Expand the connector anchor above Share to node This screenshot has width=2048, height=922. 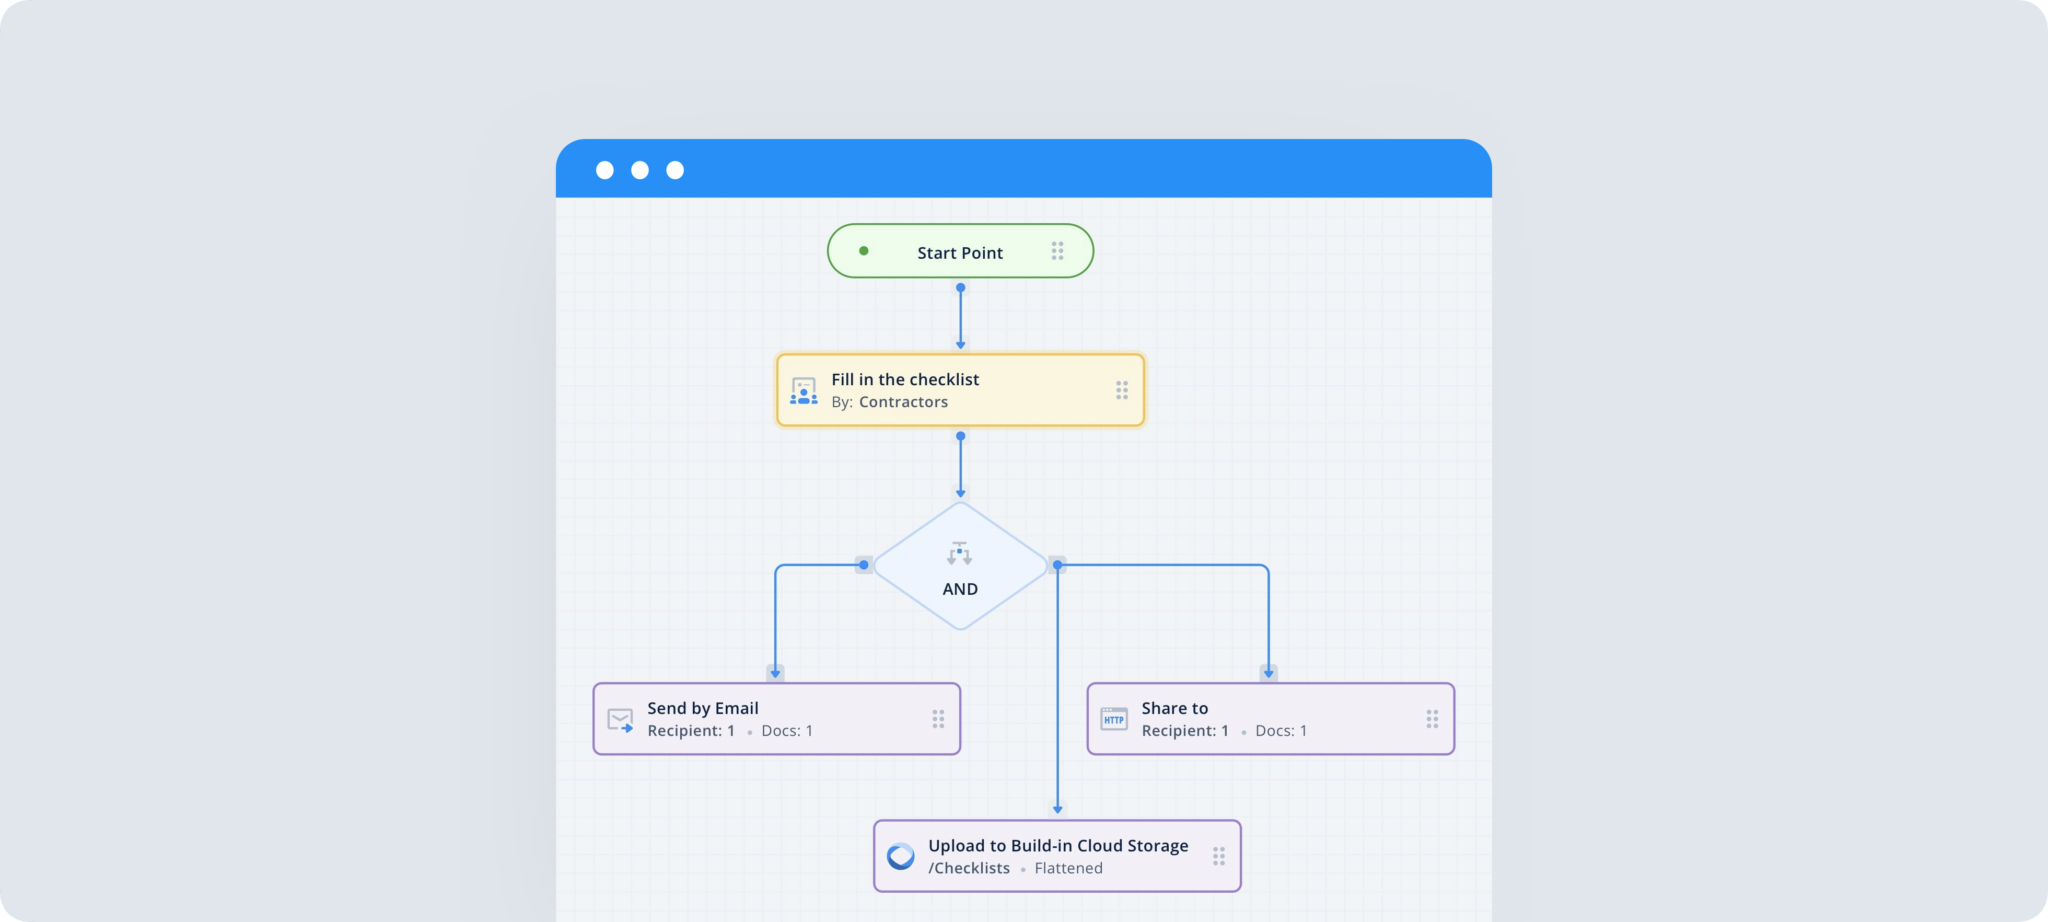1268,671
